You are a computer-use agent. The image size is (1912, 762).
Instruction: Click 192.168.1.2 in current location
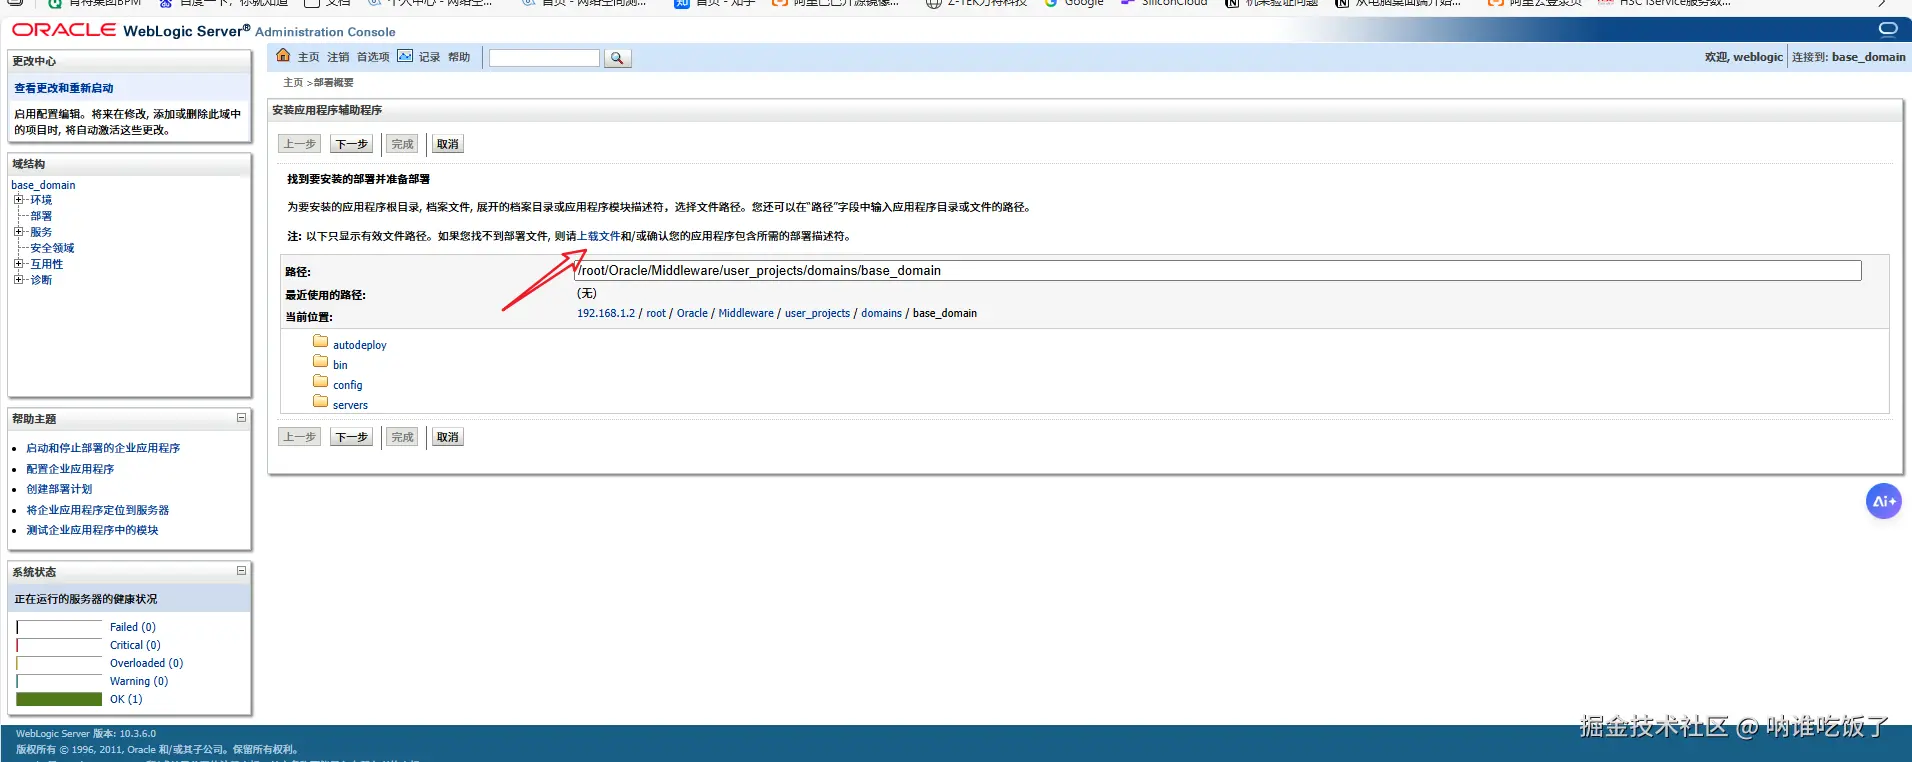click(x=606, y=313)
